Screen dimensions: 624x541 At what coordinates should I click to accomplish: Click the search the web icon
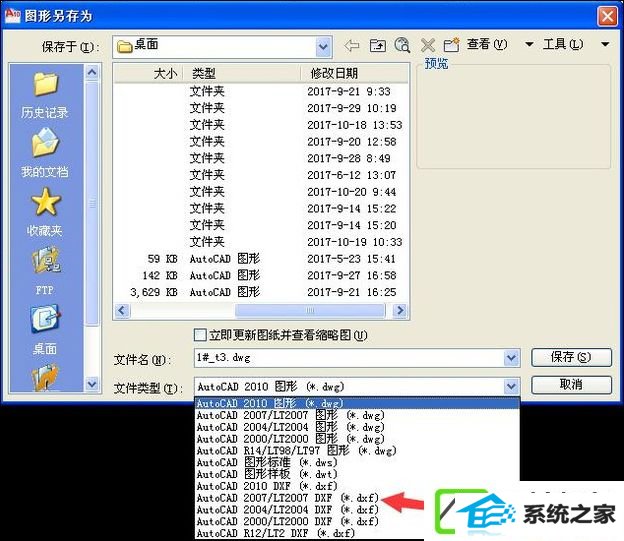pos(402,45)
